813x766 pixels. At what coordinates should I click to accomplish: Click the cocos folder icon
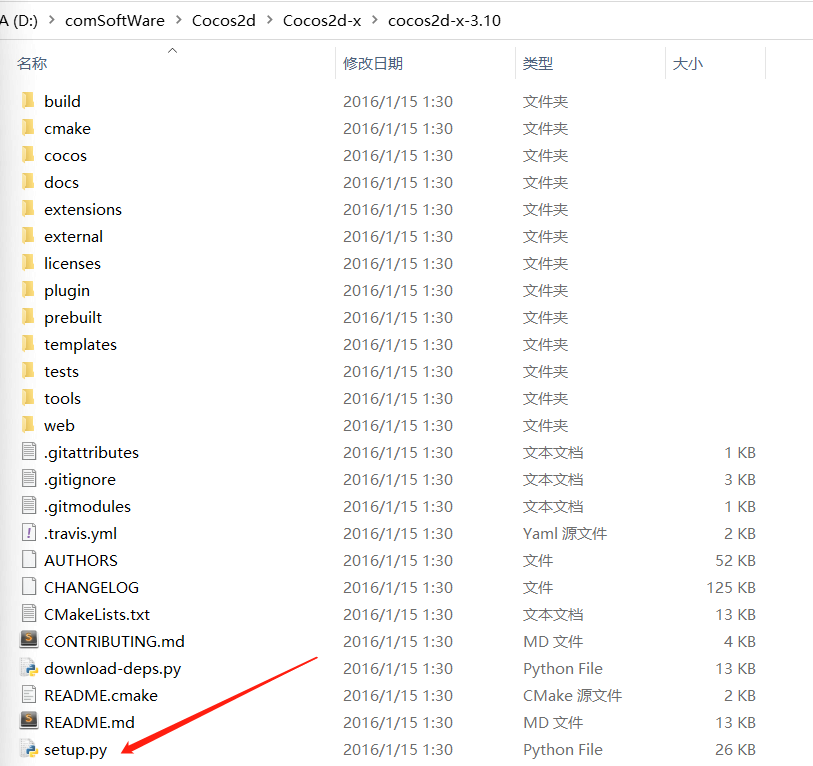click(29, 155)
